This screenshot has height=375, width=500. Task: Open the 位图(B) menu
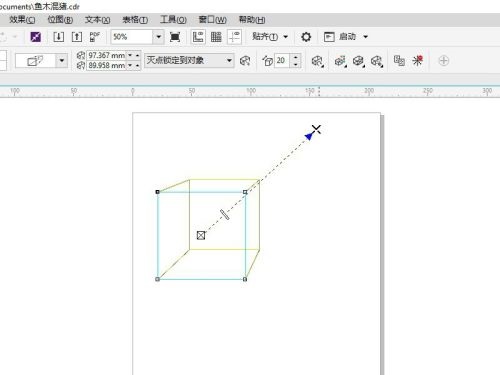(x=60, y=20)
